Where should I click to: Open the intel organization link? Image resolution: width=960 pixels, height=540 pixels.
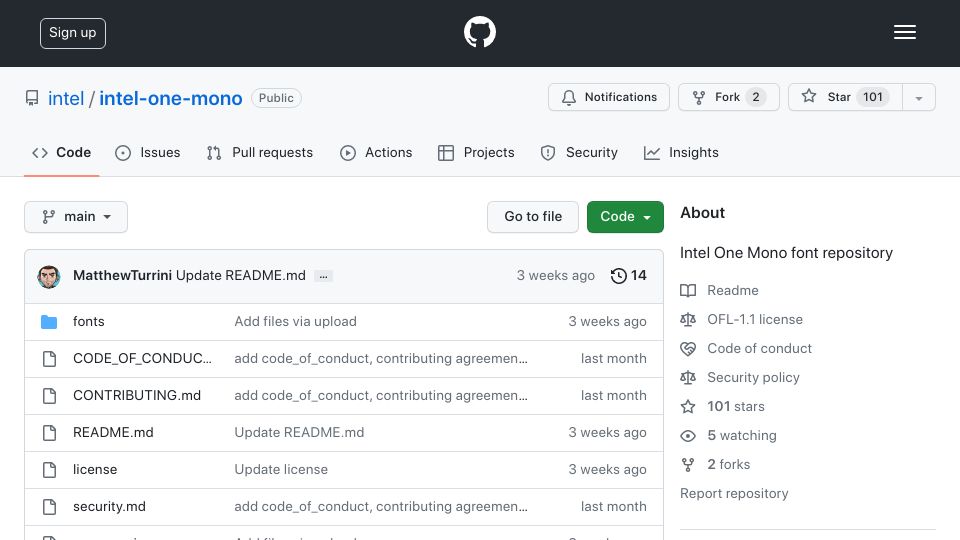point(66,98)
